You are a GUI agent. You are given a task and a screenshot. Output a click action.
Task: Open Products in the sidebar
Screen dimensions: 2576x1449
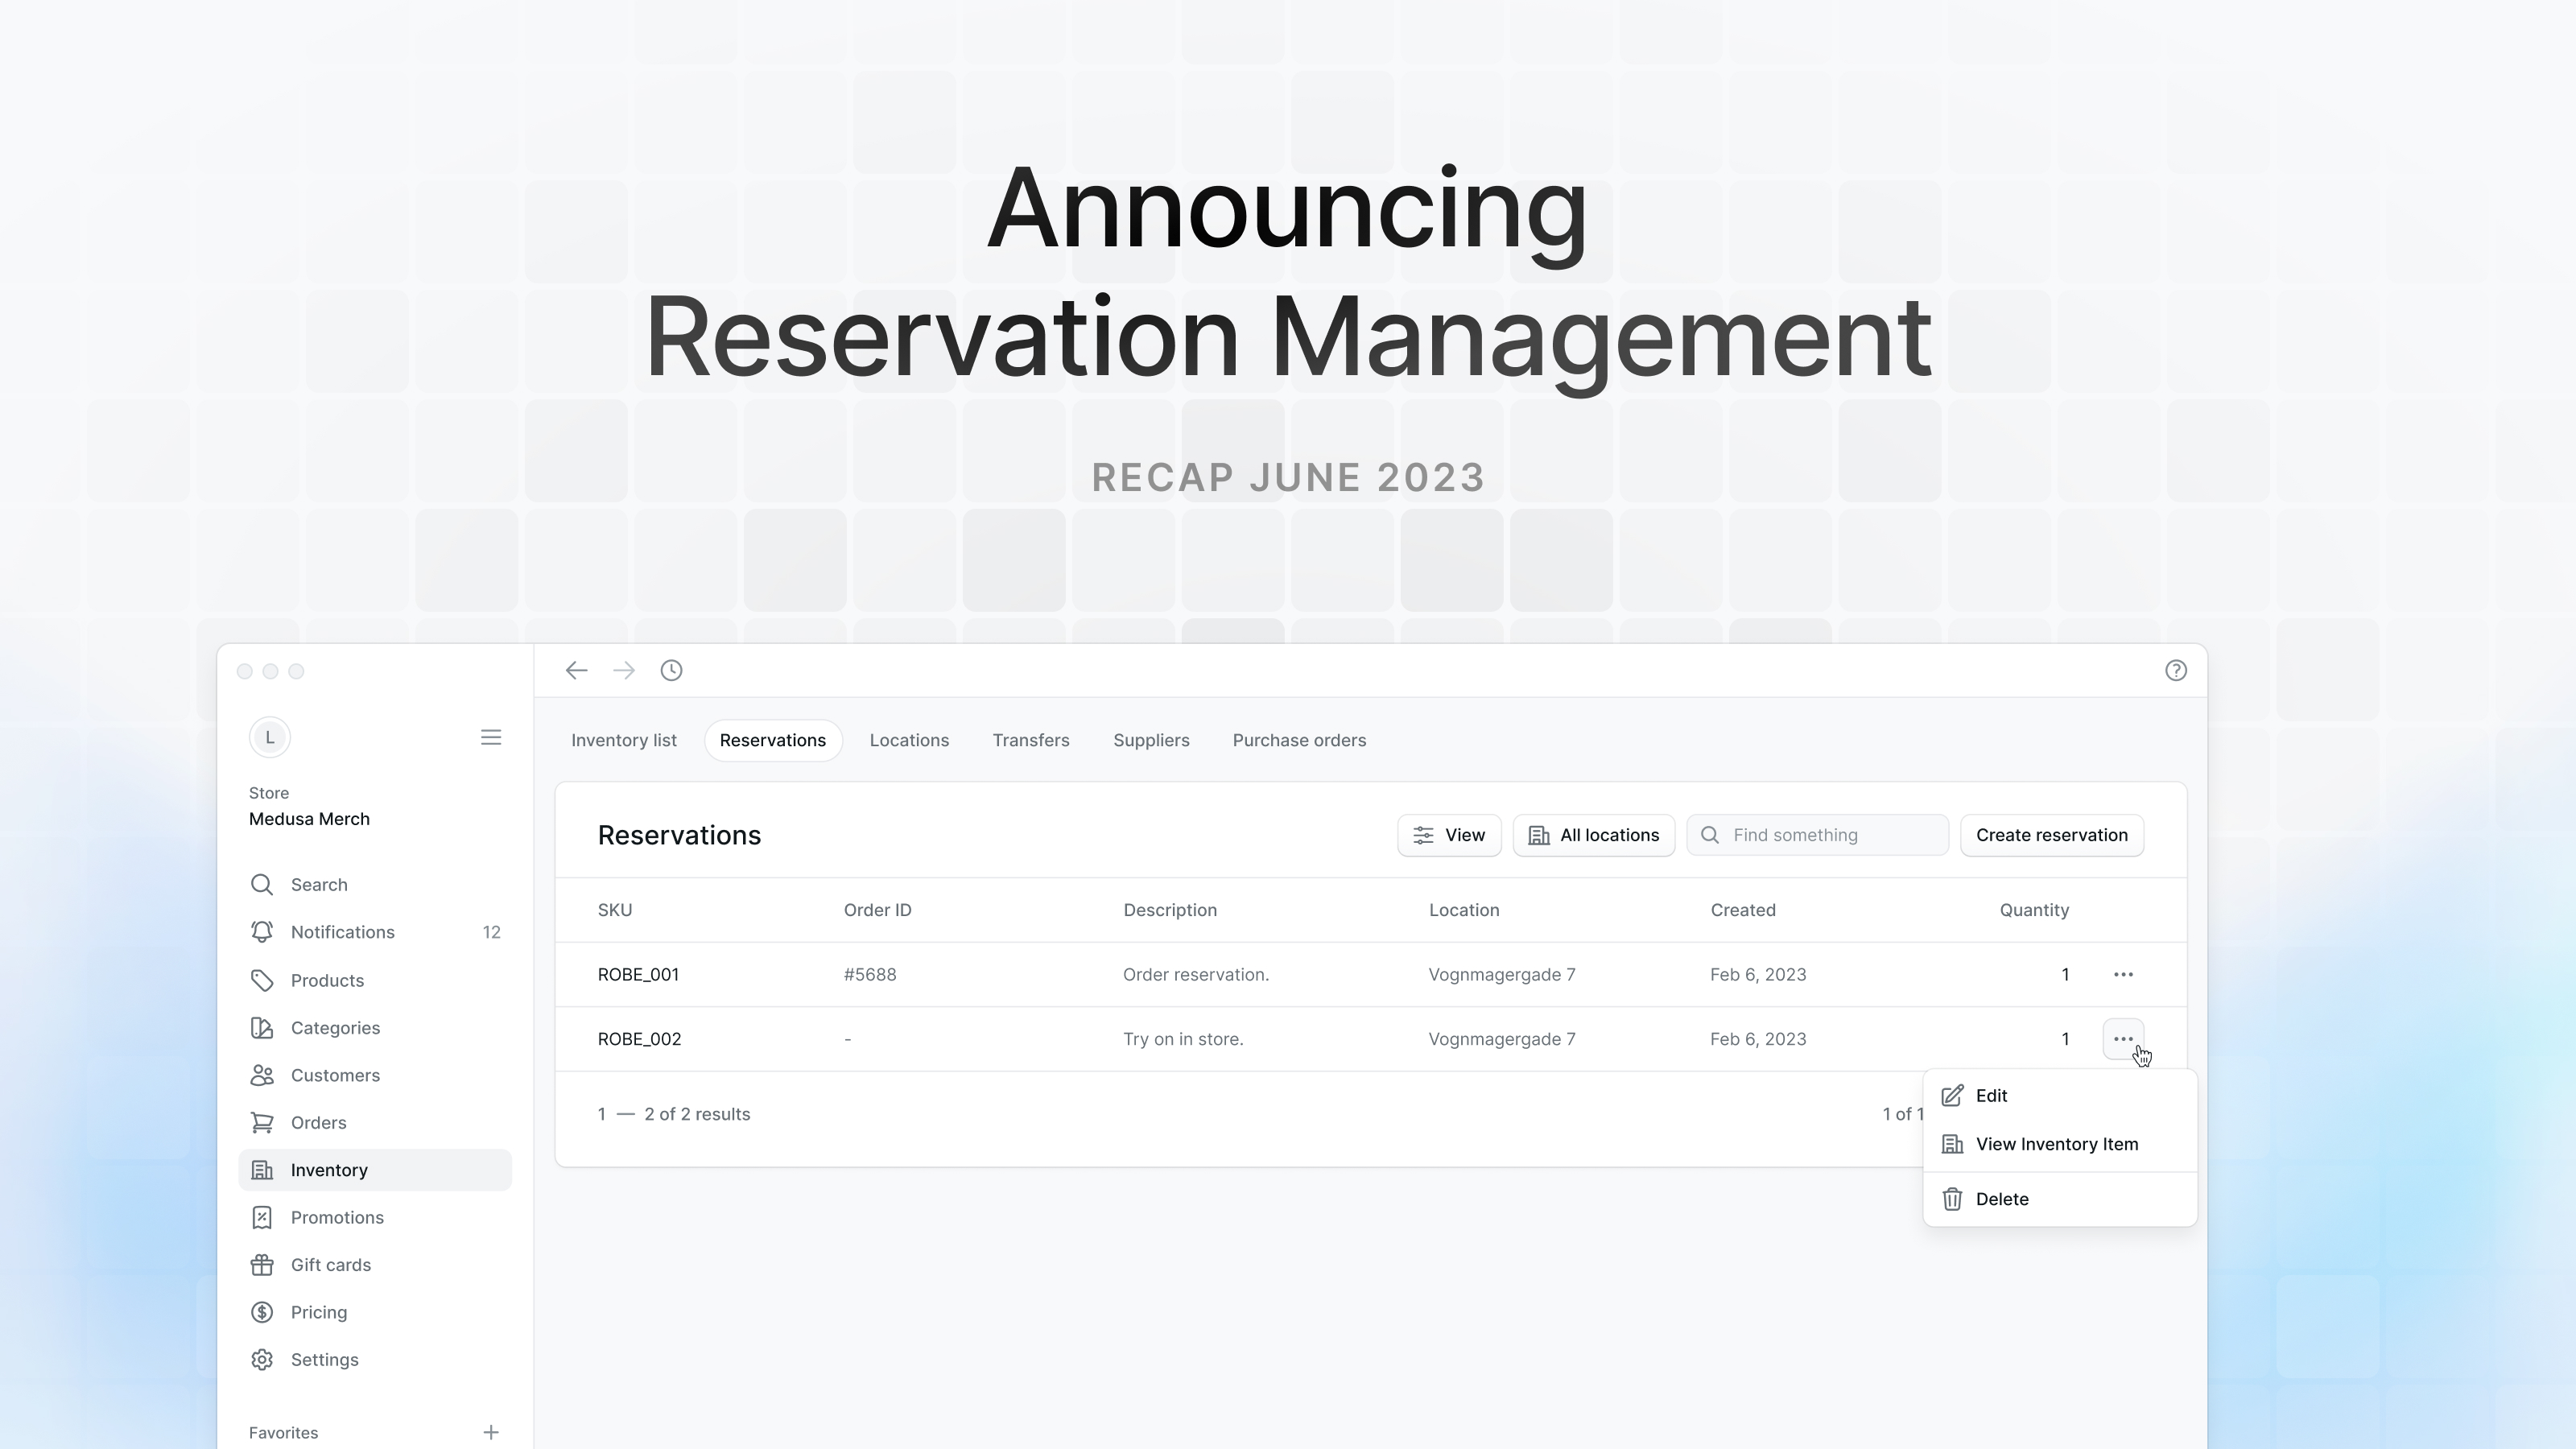click(375, 980)
